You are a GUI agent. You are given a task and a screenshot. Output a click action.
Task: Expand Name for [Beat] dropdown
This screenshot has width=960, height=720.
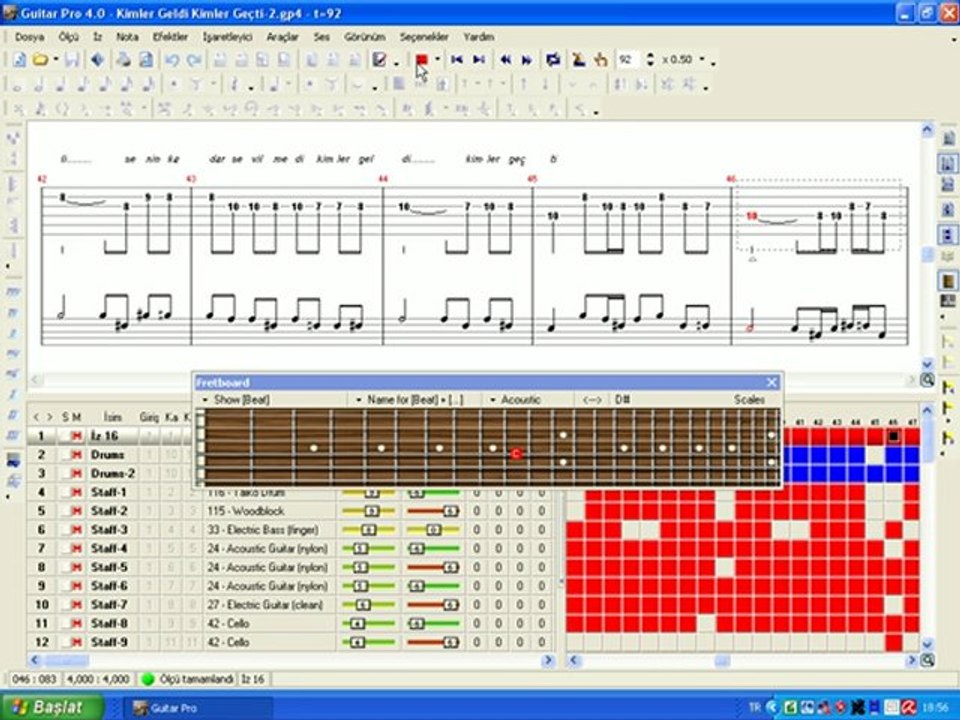pos(358,400)
